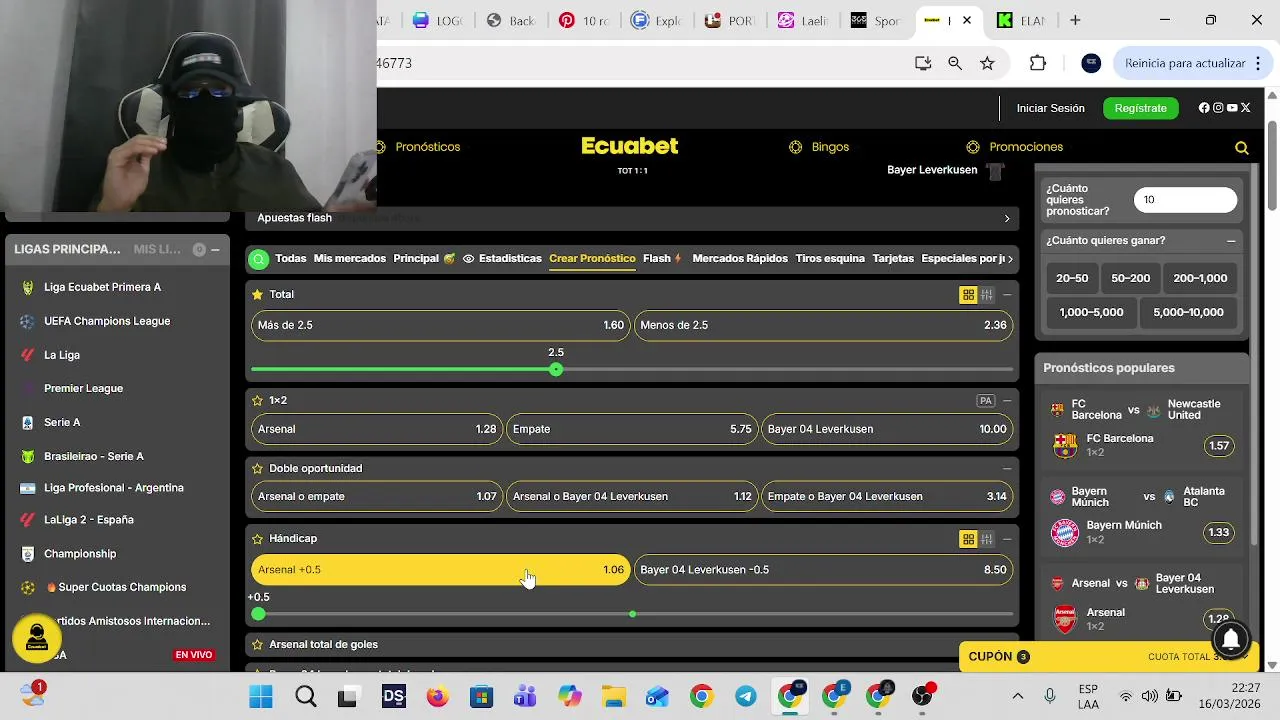Select the Flash markets tab
1280x720 pixels.
[x=662, y=258]
